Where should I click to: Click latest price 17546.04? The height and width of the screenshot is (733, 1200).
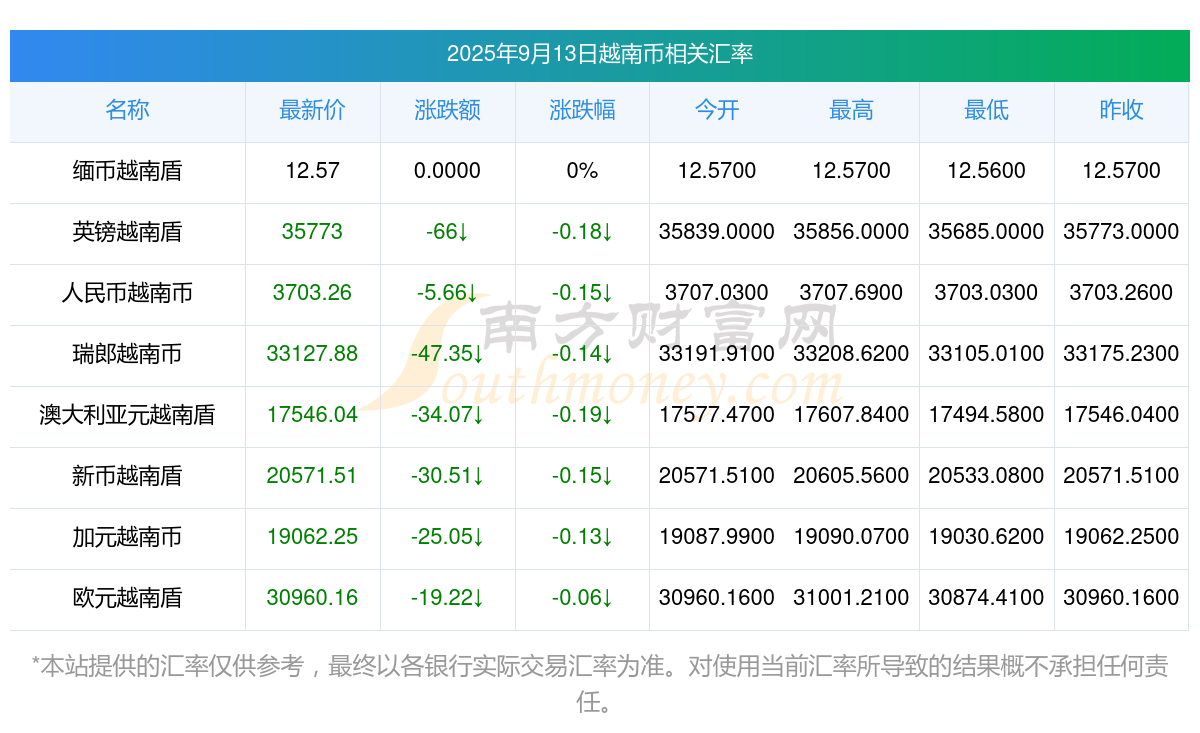312,415
